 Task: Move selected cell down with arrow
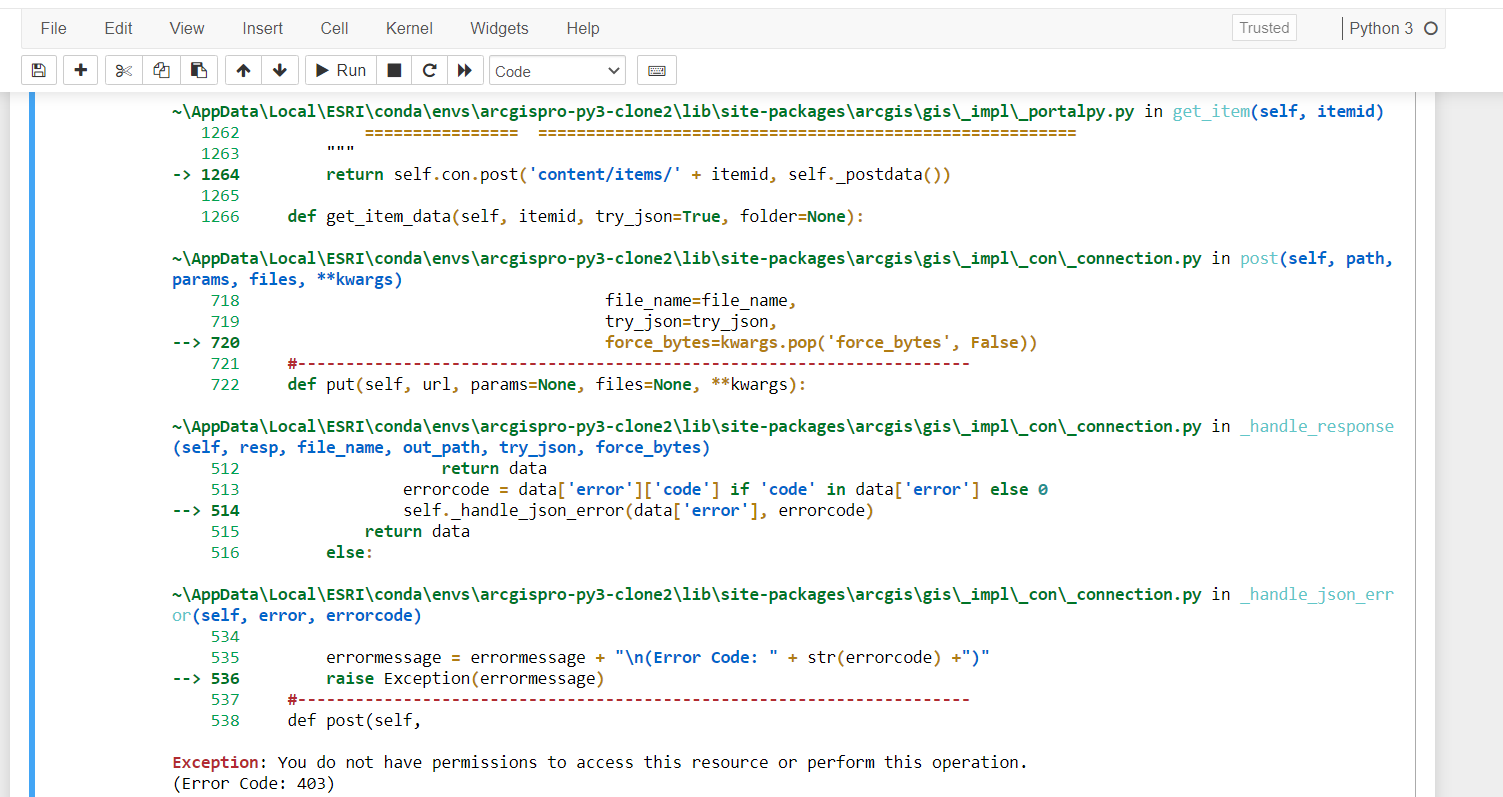[279, 71]
